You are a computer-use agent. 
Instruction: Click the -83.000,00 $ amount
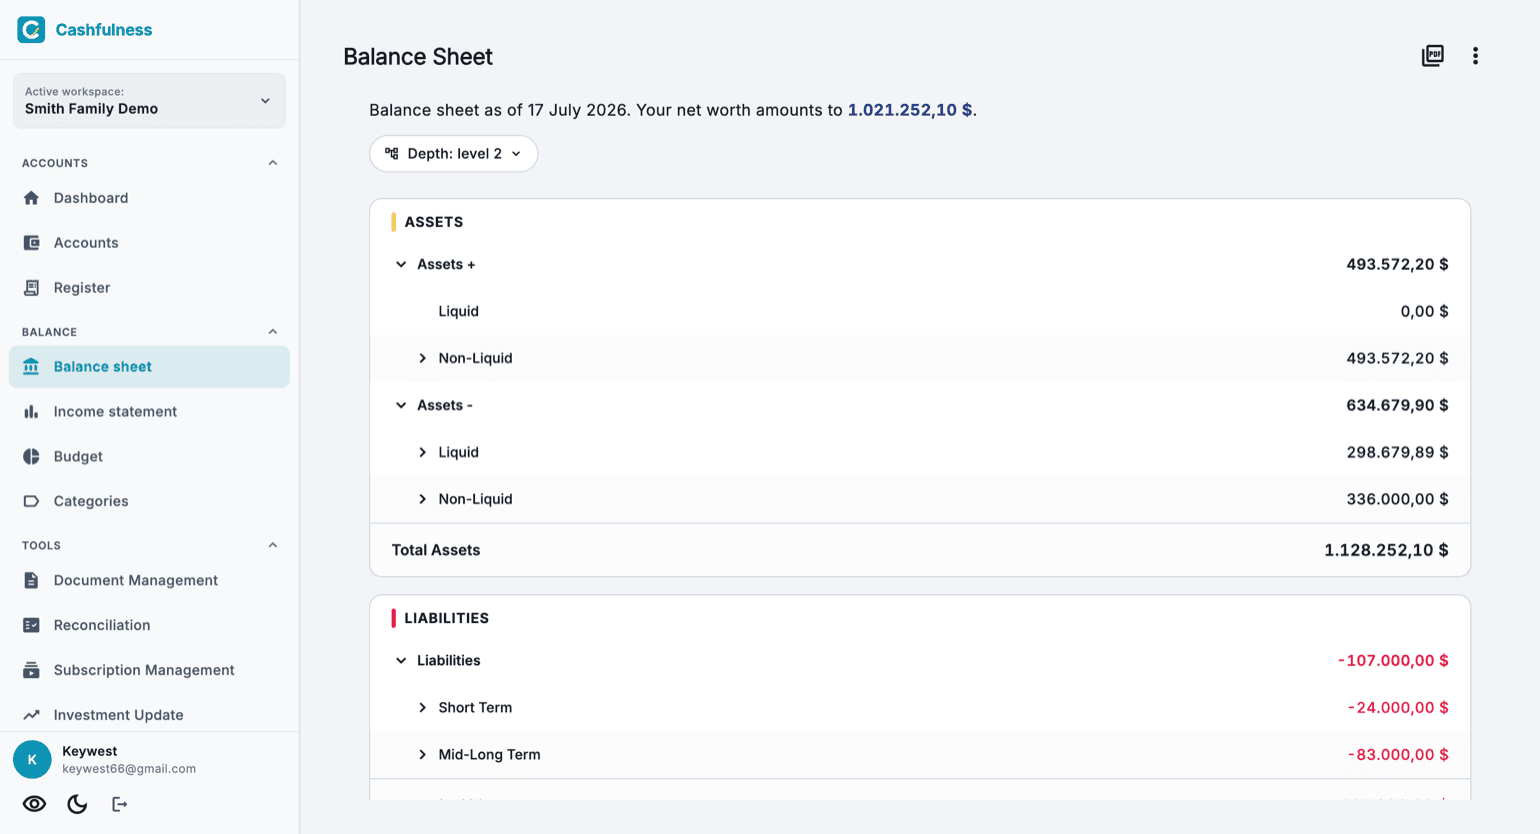tap(1398, 755)
